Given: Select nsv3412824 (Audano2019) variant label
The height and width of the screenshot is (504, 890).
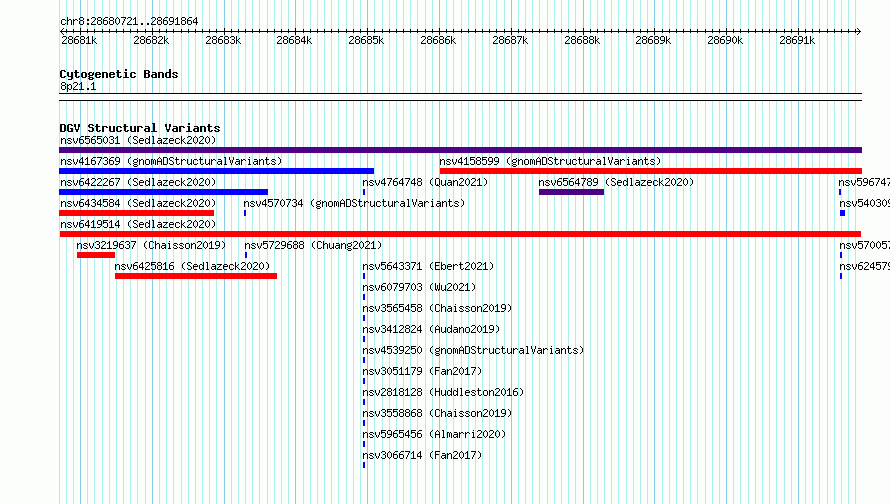Looking at the screenshot, I should tap(431, 329).
